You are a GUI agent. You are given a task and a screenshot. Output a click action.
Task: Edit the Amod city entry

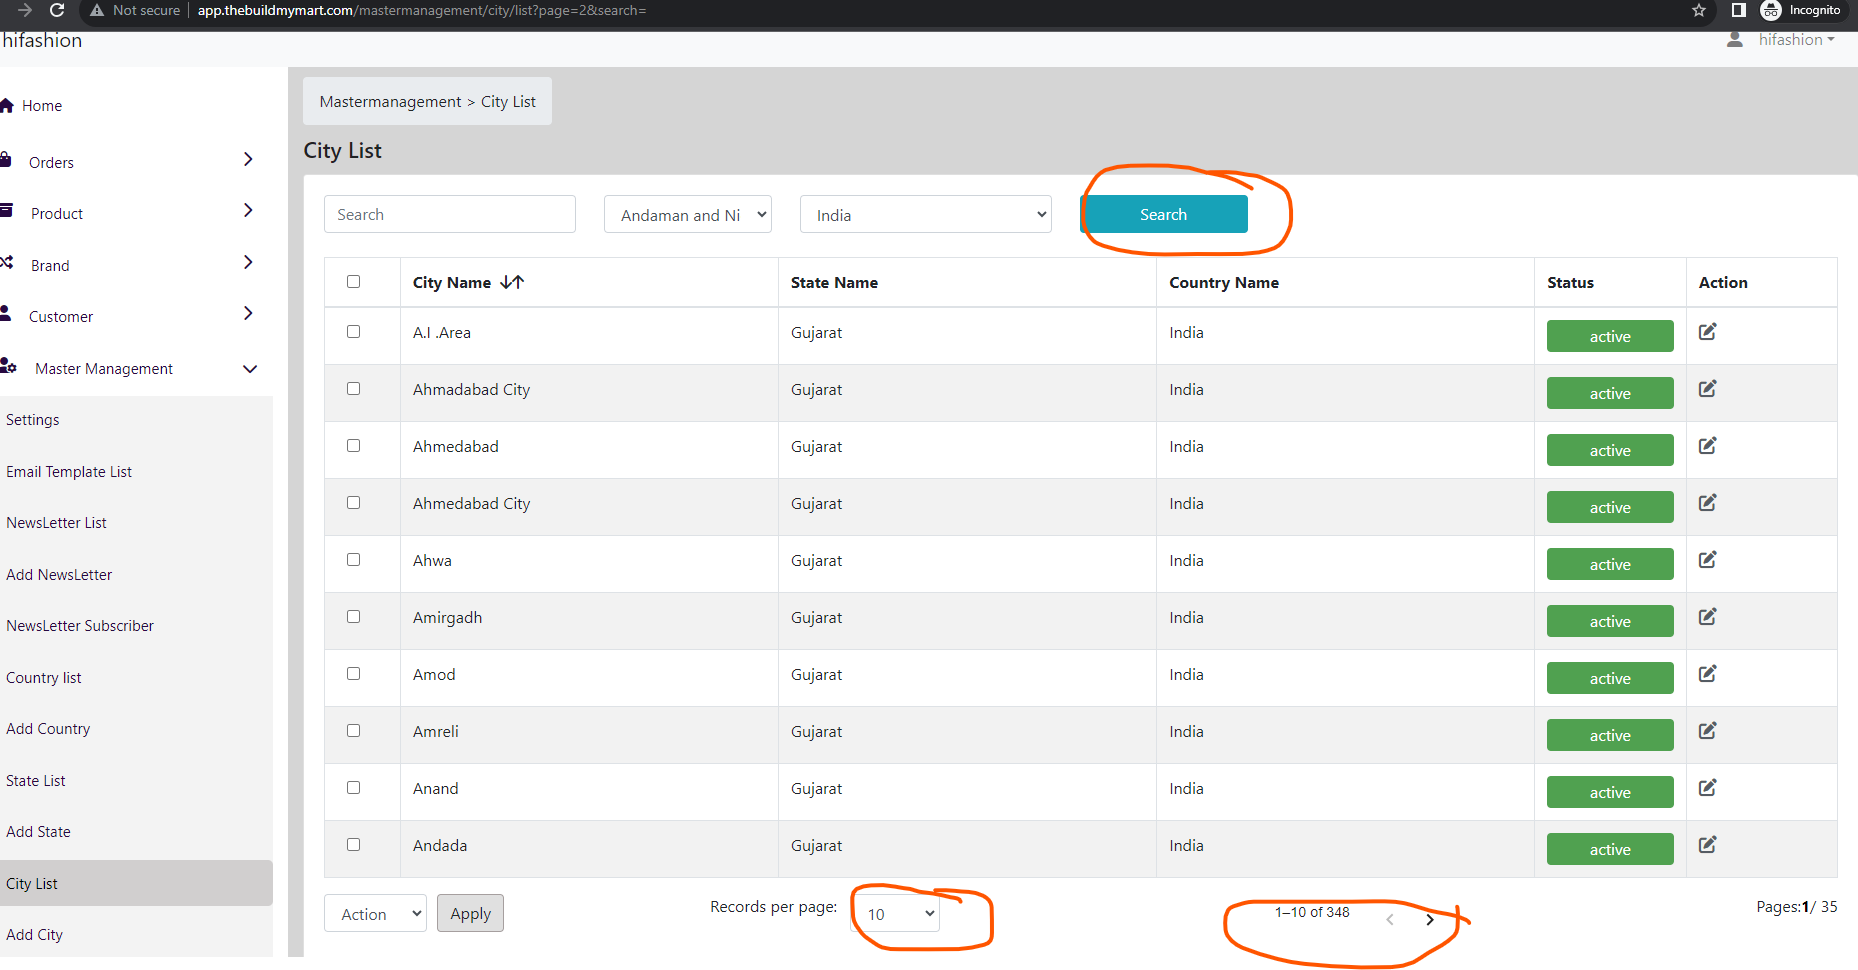1707,673
